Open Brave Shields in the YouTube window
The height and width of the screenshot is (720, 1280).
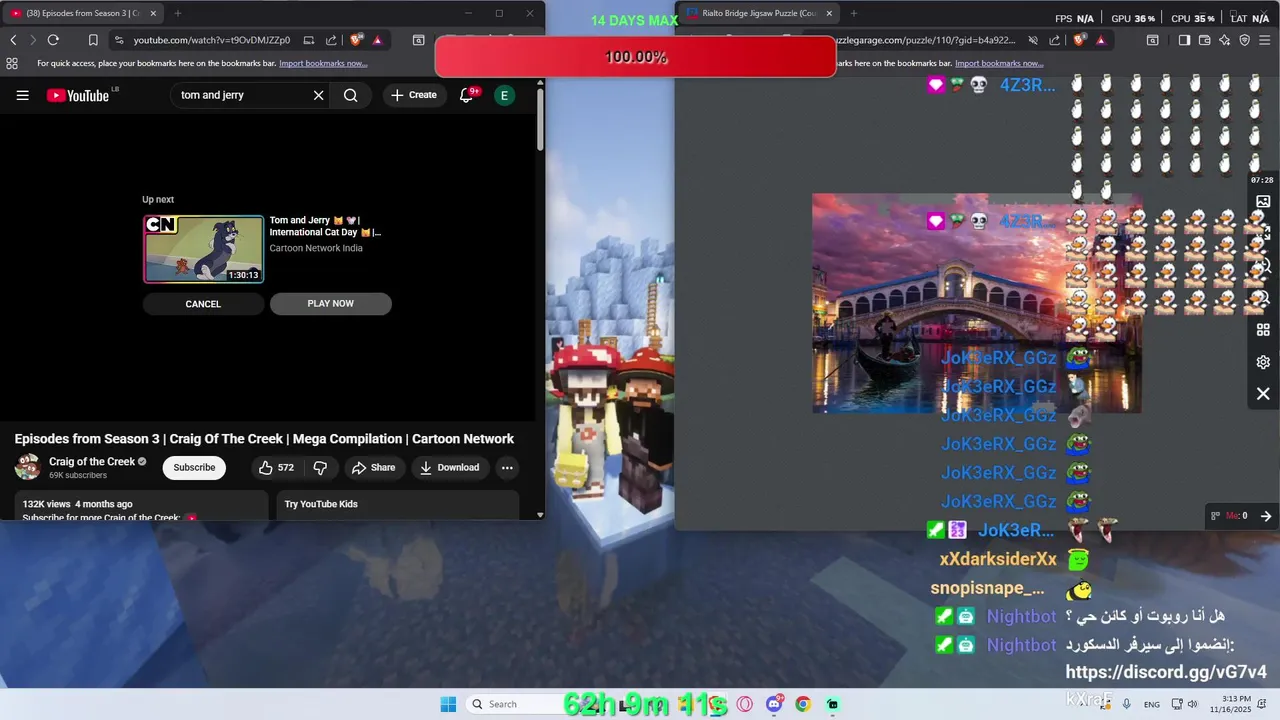(355, 40)
